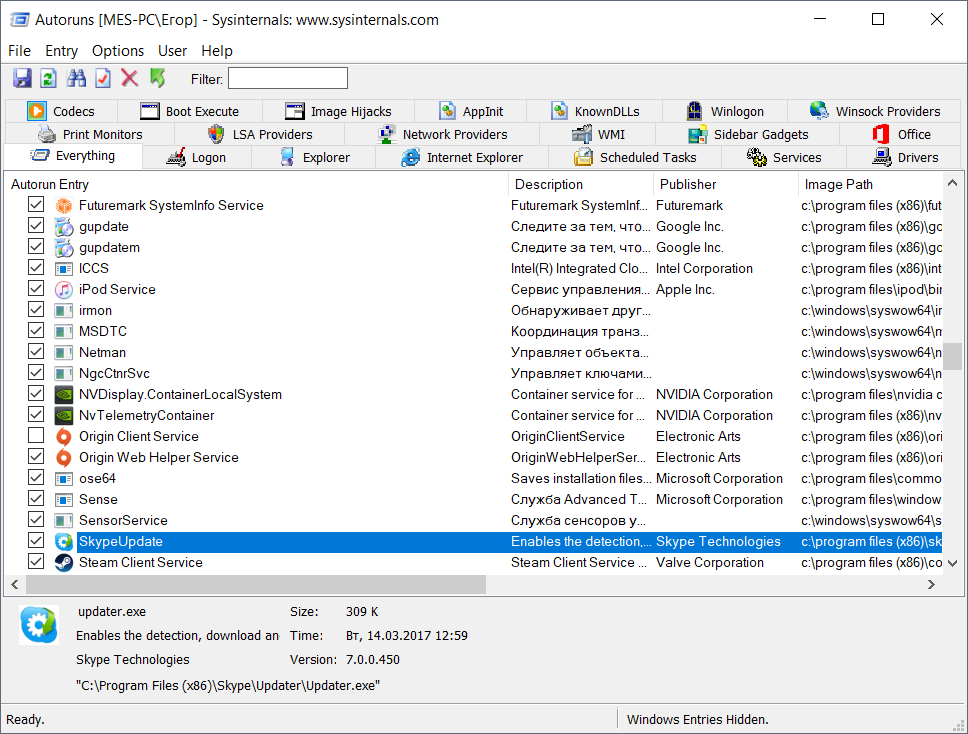
Task: Click the vertical scrollbar down arrow
Action: click(953, 563)
